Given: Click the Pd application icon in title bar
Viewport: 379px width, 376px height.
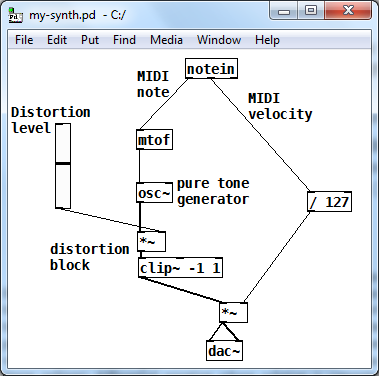Looking at the screenshot, I should tap(15, 15).
